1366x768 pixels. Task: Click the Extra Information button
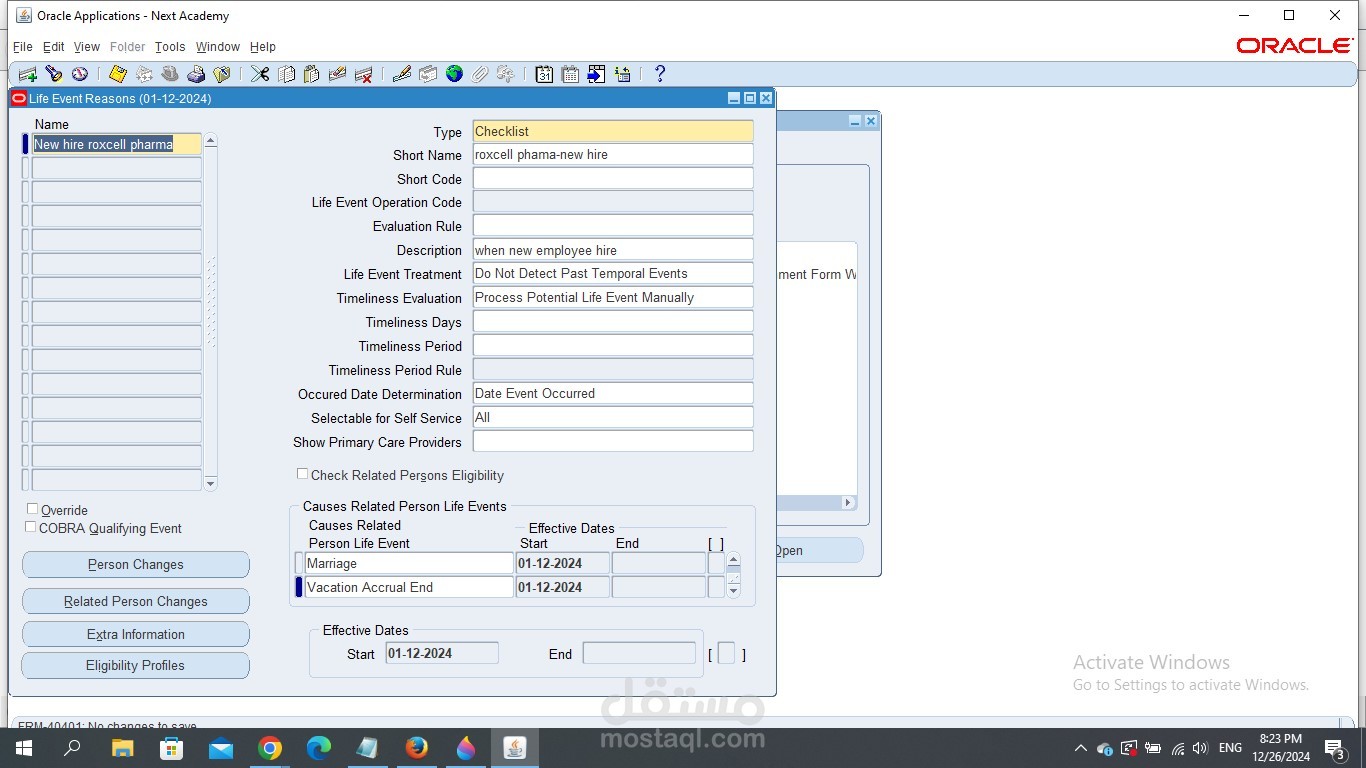click(136, 635)
